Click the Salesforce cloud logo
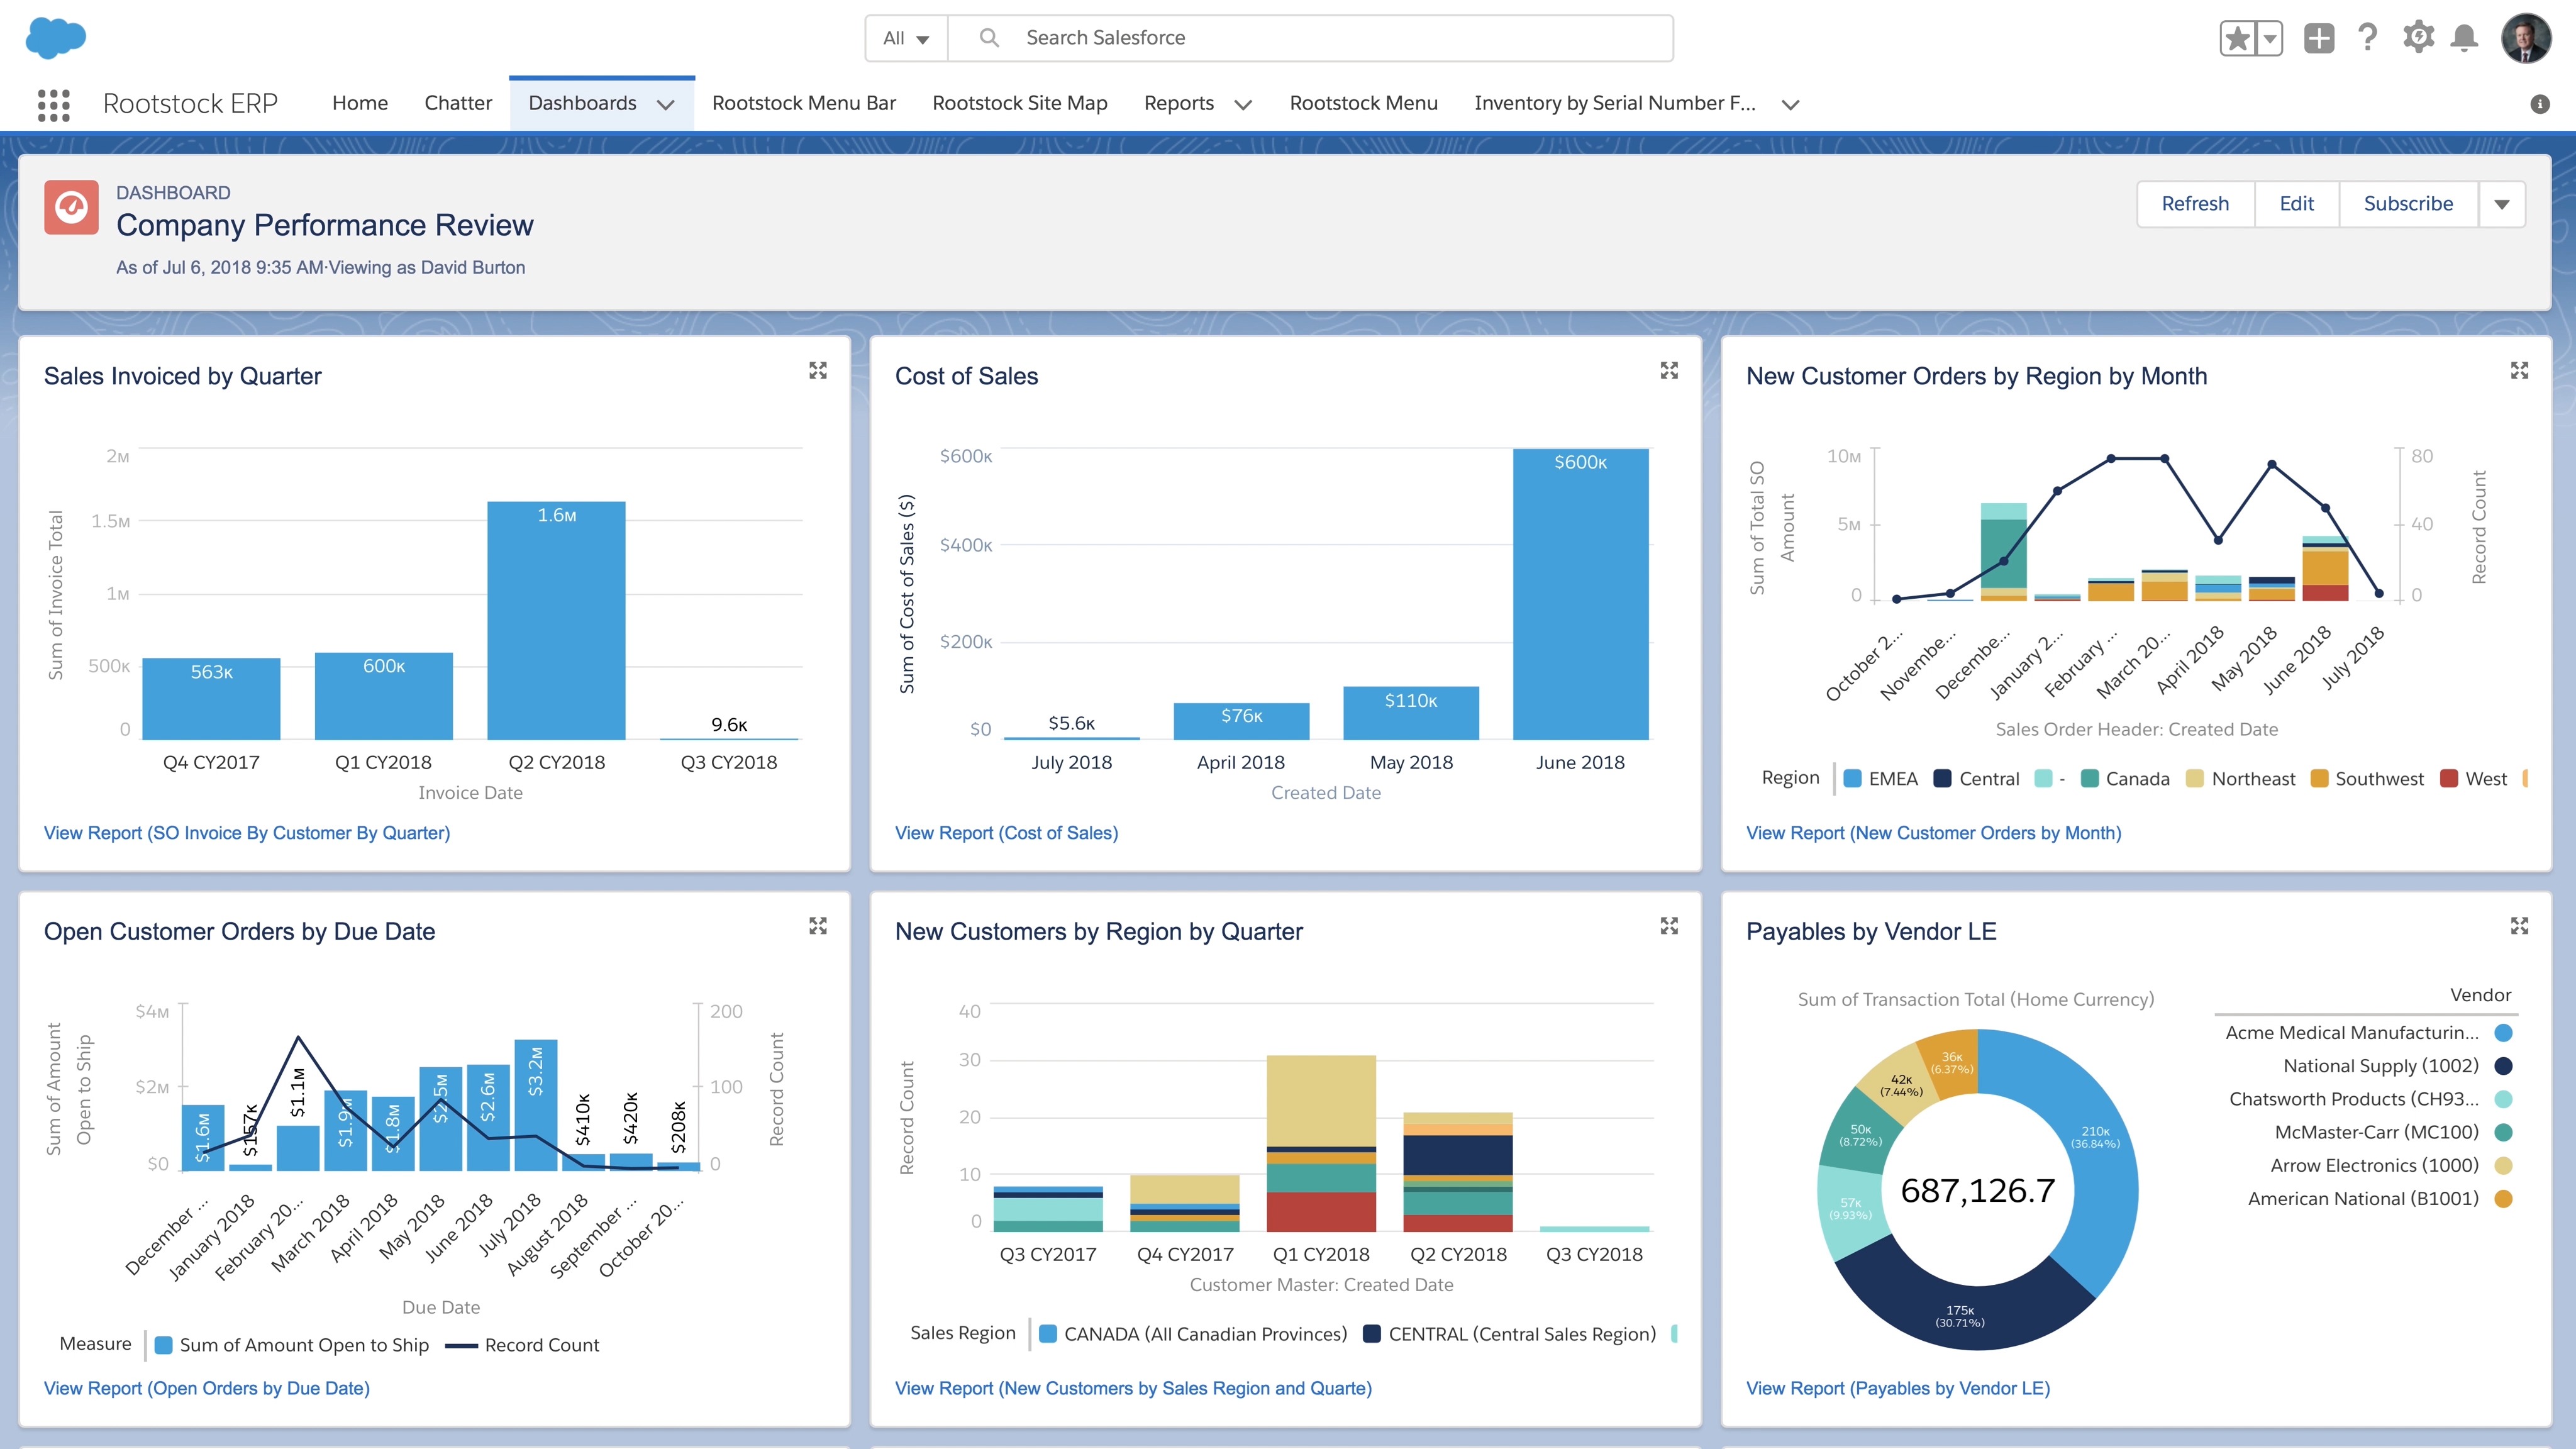 [x=56, y=39]
